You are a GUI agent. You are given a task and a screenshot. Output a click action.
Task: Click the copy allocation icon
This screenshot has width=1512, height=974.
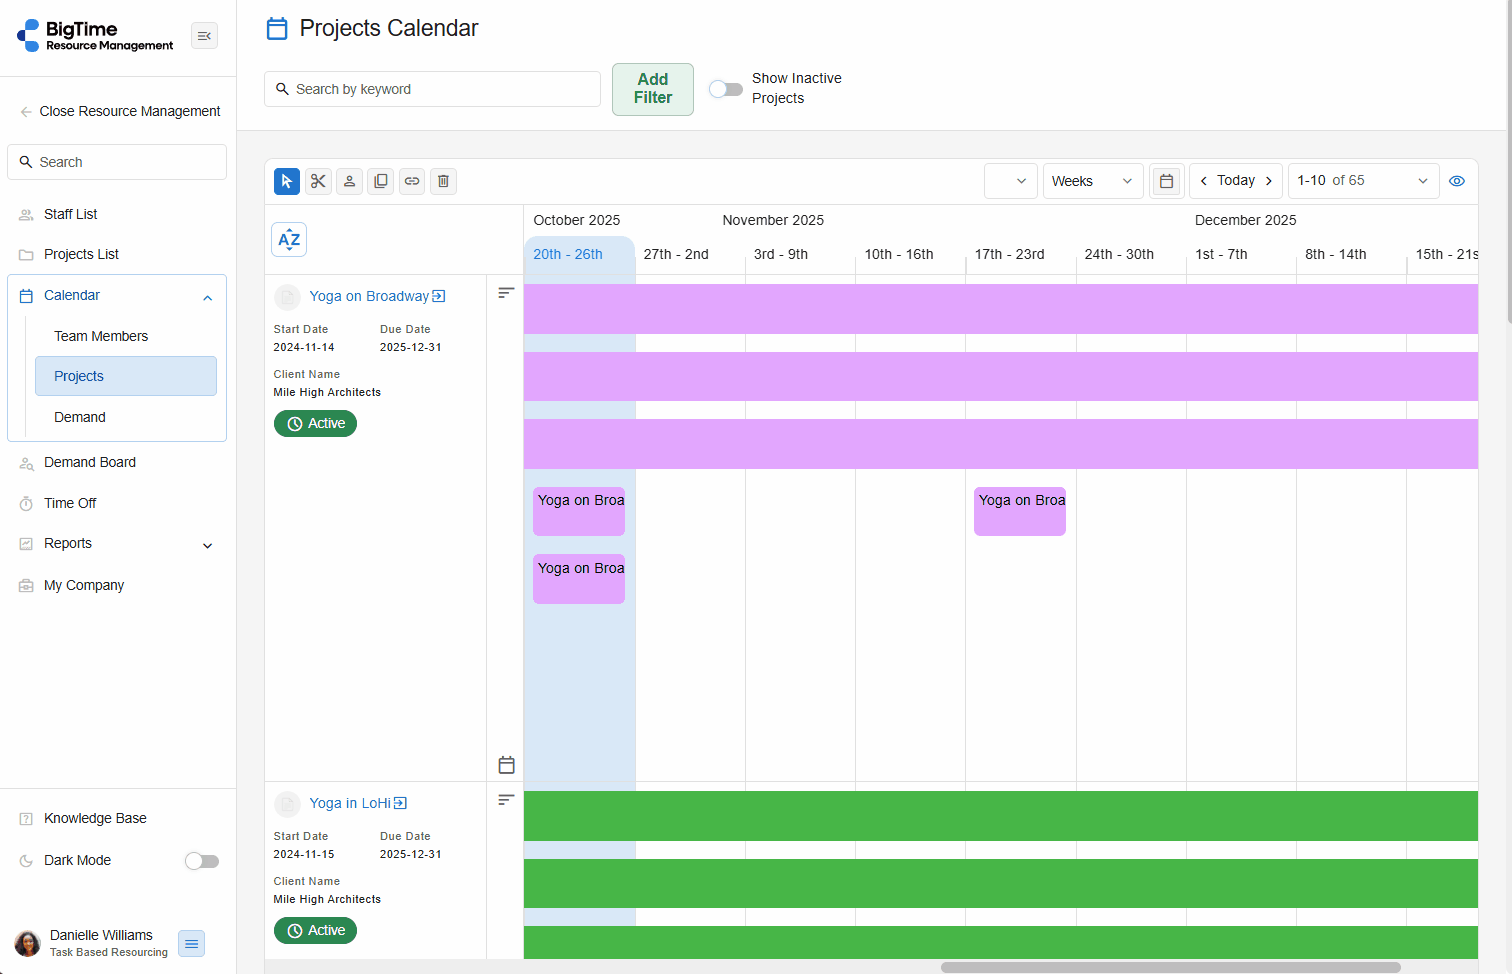click(x=380, y=181)
